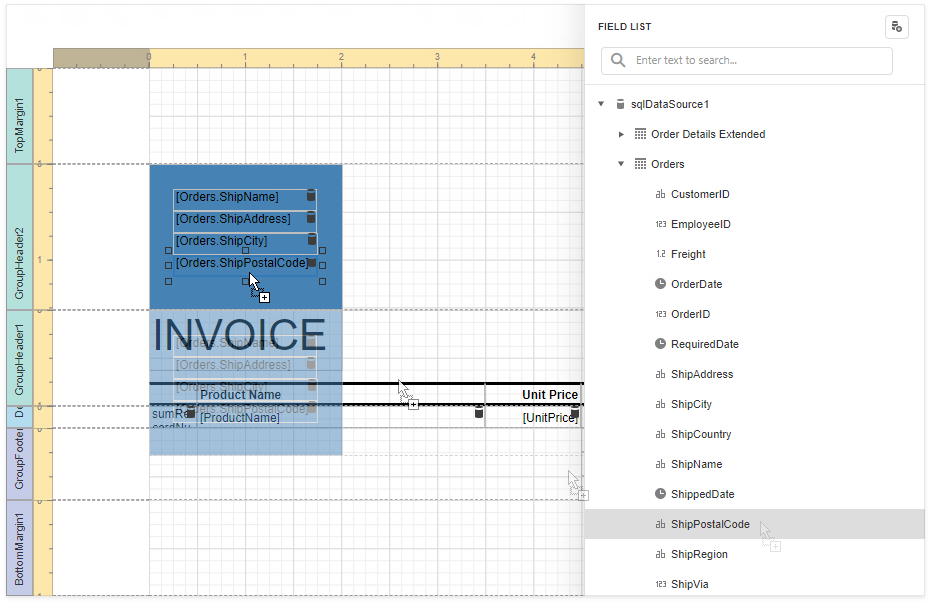Click the 1.2 decimal icon next to Freight
Viewport: 931px width, 604px height.
[x=660, y=254]
